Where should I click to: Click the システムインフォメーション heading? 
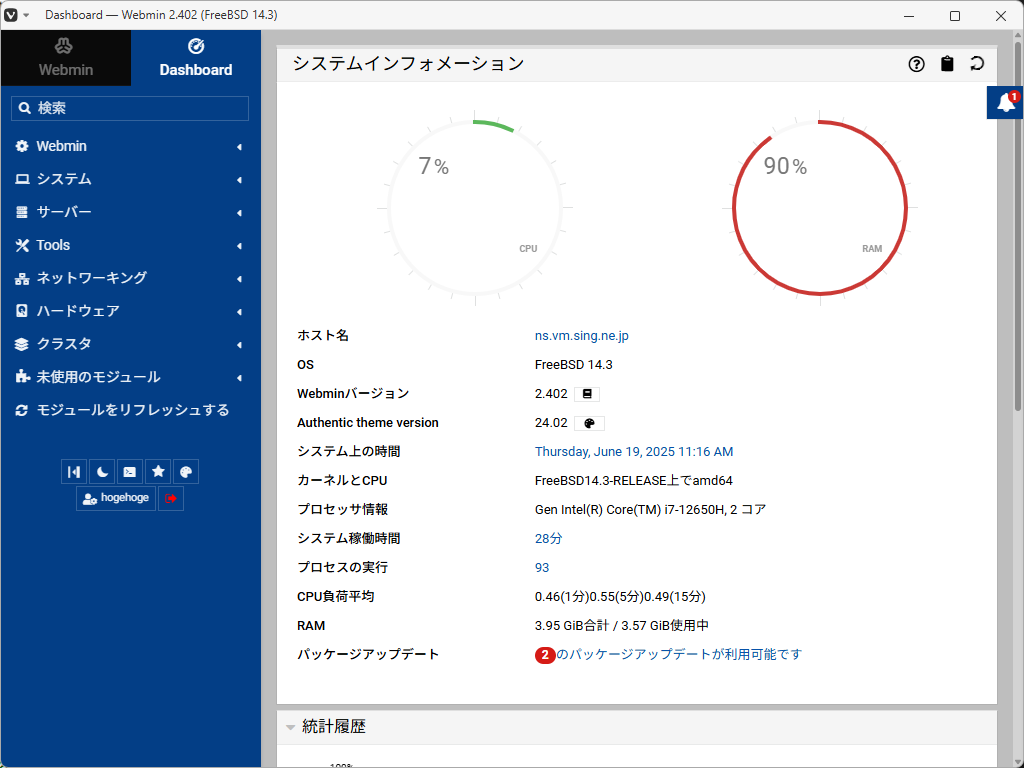point(408,63)
